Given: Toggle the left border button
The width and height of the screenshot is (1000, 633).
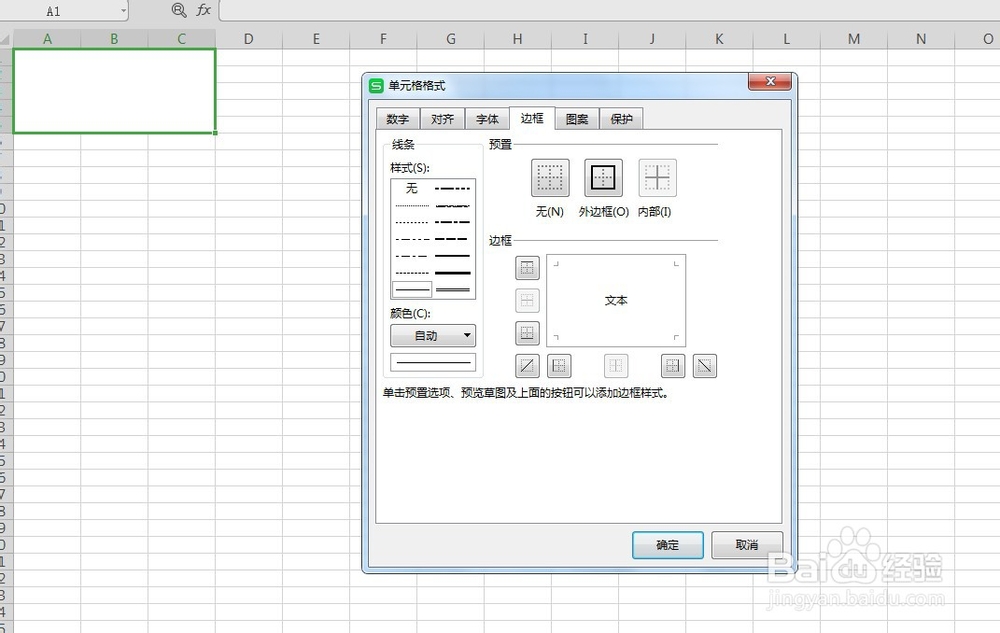Looking at the screenshot, I should click(559, 366).
